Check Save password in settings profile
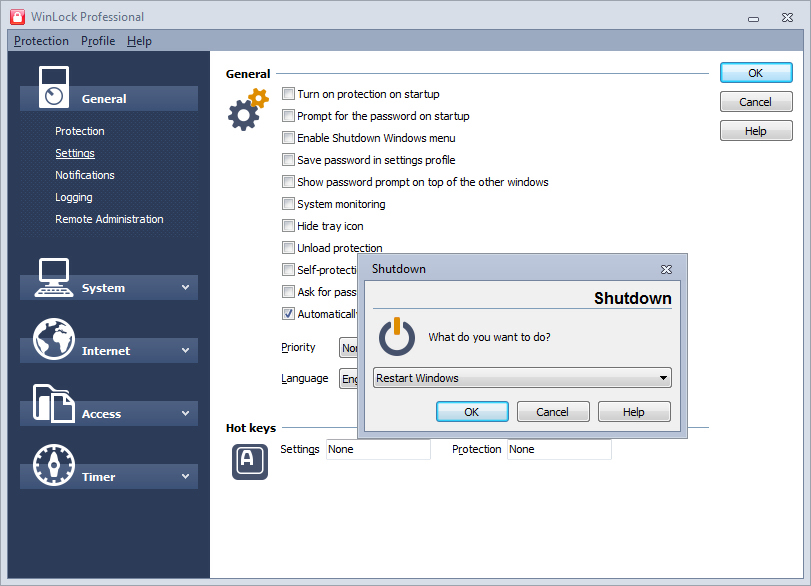811x586 pixels. pos(288,160)
